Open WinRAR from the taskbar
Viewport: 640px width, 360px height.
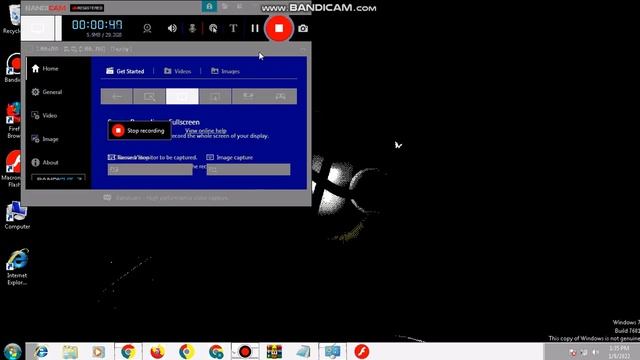(274, 351)
